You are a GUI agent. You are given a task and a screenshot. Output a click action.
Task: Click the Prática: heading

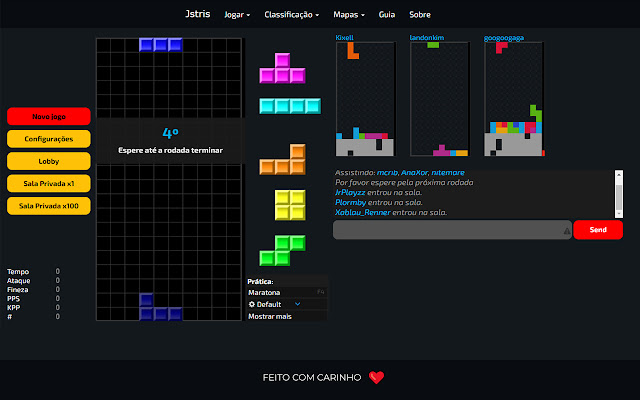[x=260, y=281]
